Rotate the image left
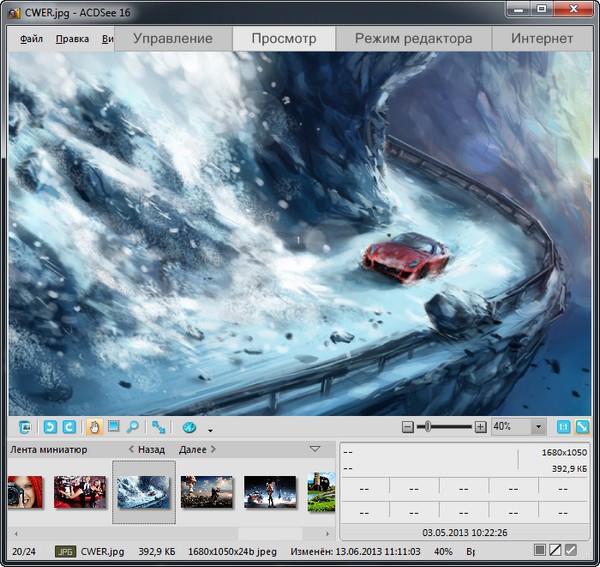 click(50, 427)
